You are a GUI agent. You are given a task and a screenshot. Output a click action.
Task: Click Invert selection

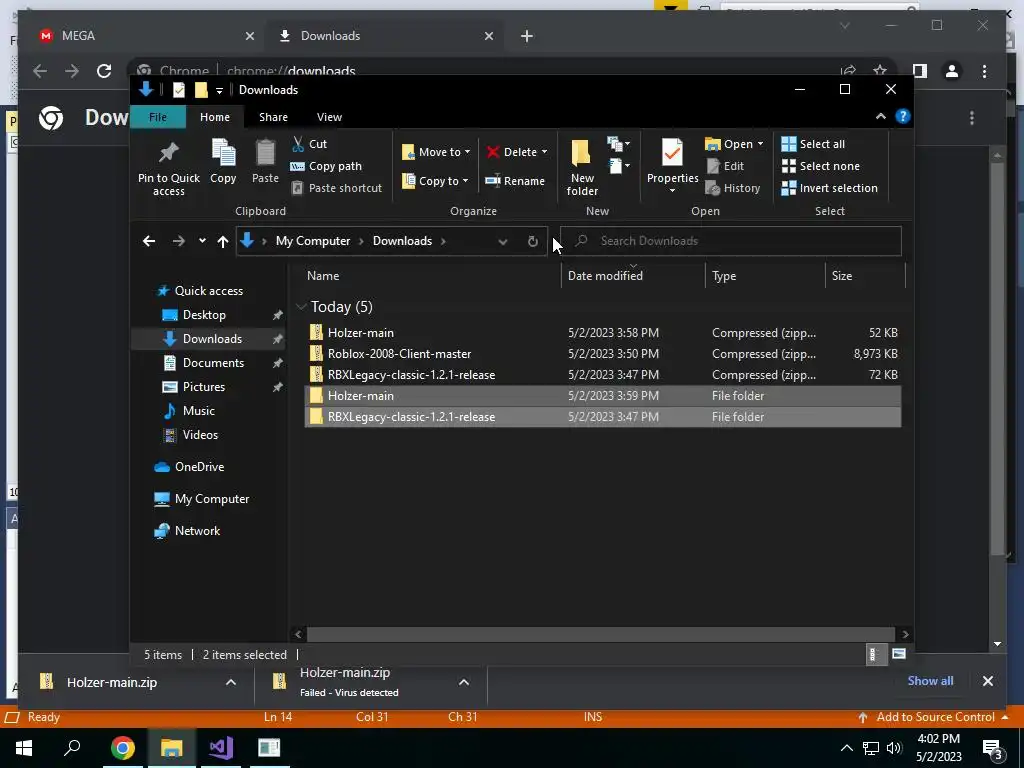click(829, 188)
